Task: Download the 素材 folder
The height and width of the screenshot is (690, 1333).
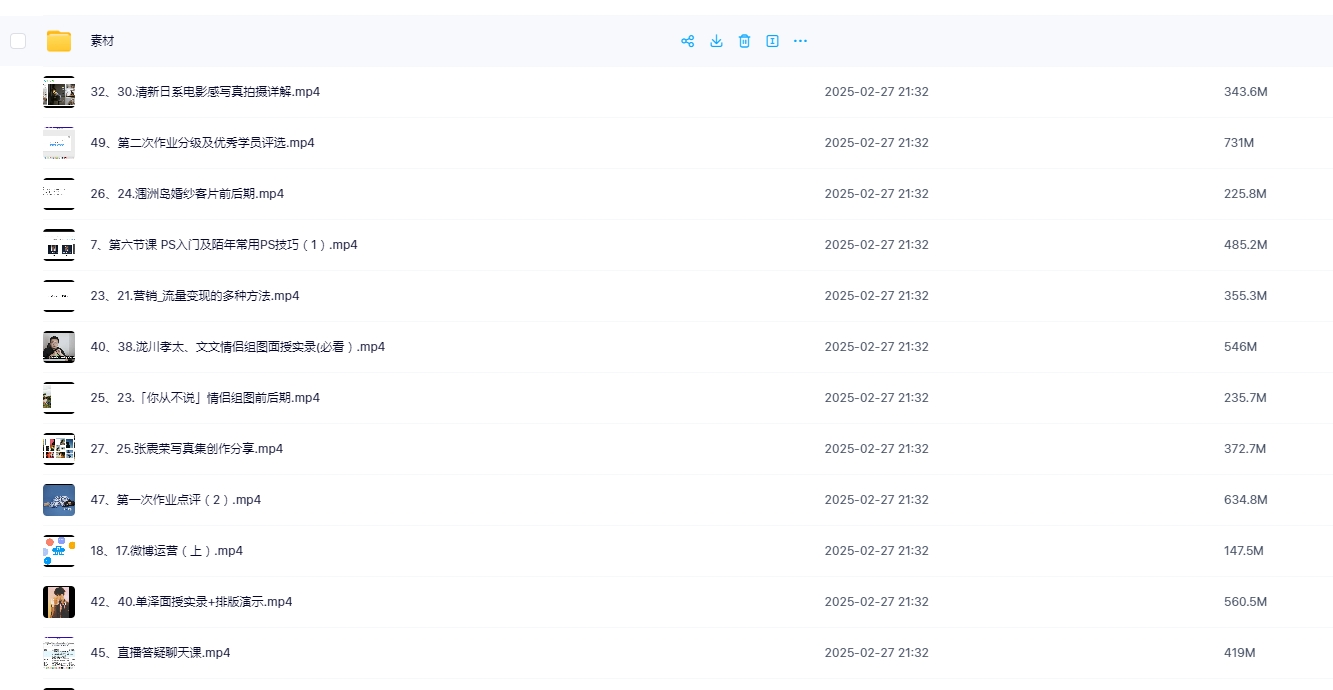Action: click(716, 41)
